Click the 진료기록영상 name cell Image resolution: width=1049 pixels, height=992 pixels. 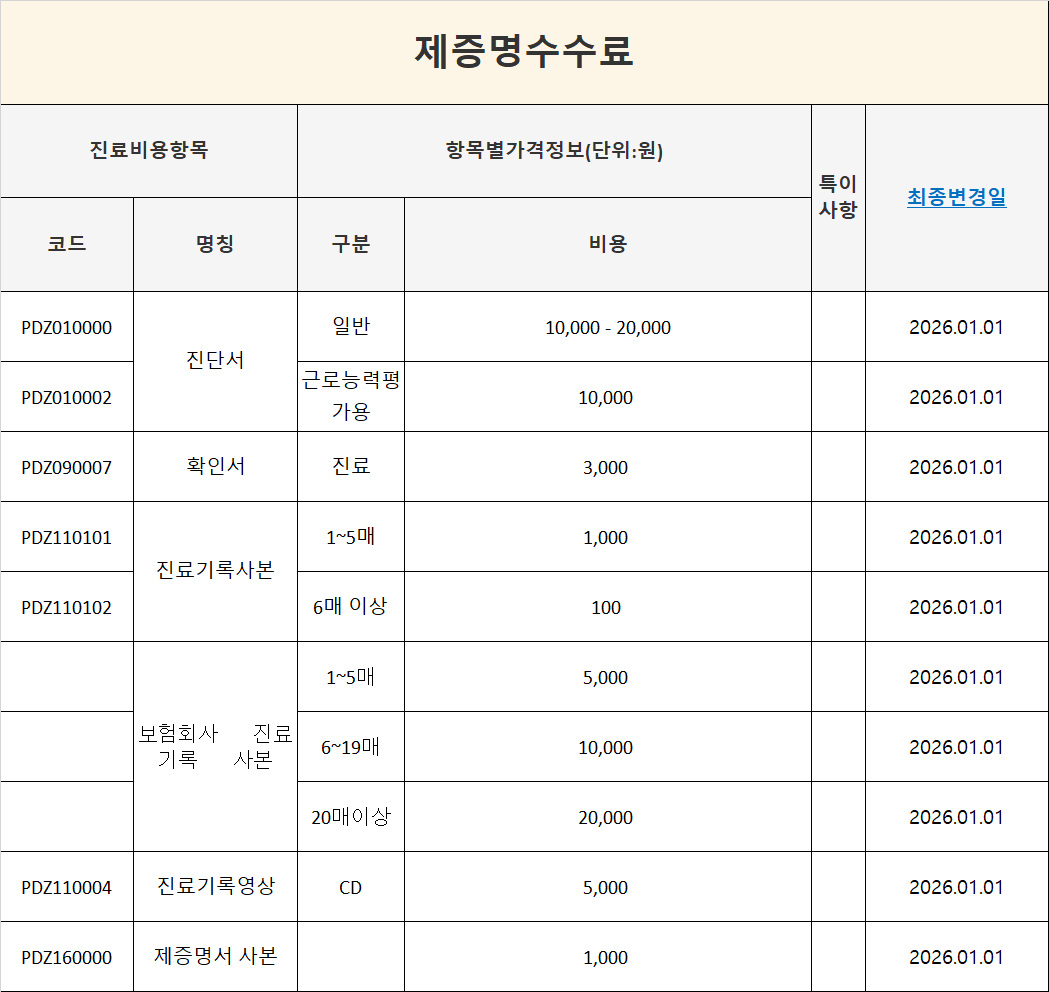click(215, 887)
